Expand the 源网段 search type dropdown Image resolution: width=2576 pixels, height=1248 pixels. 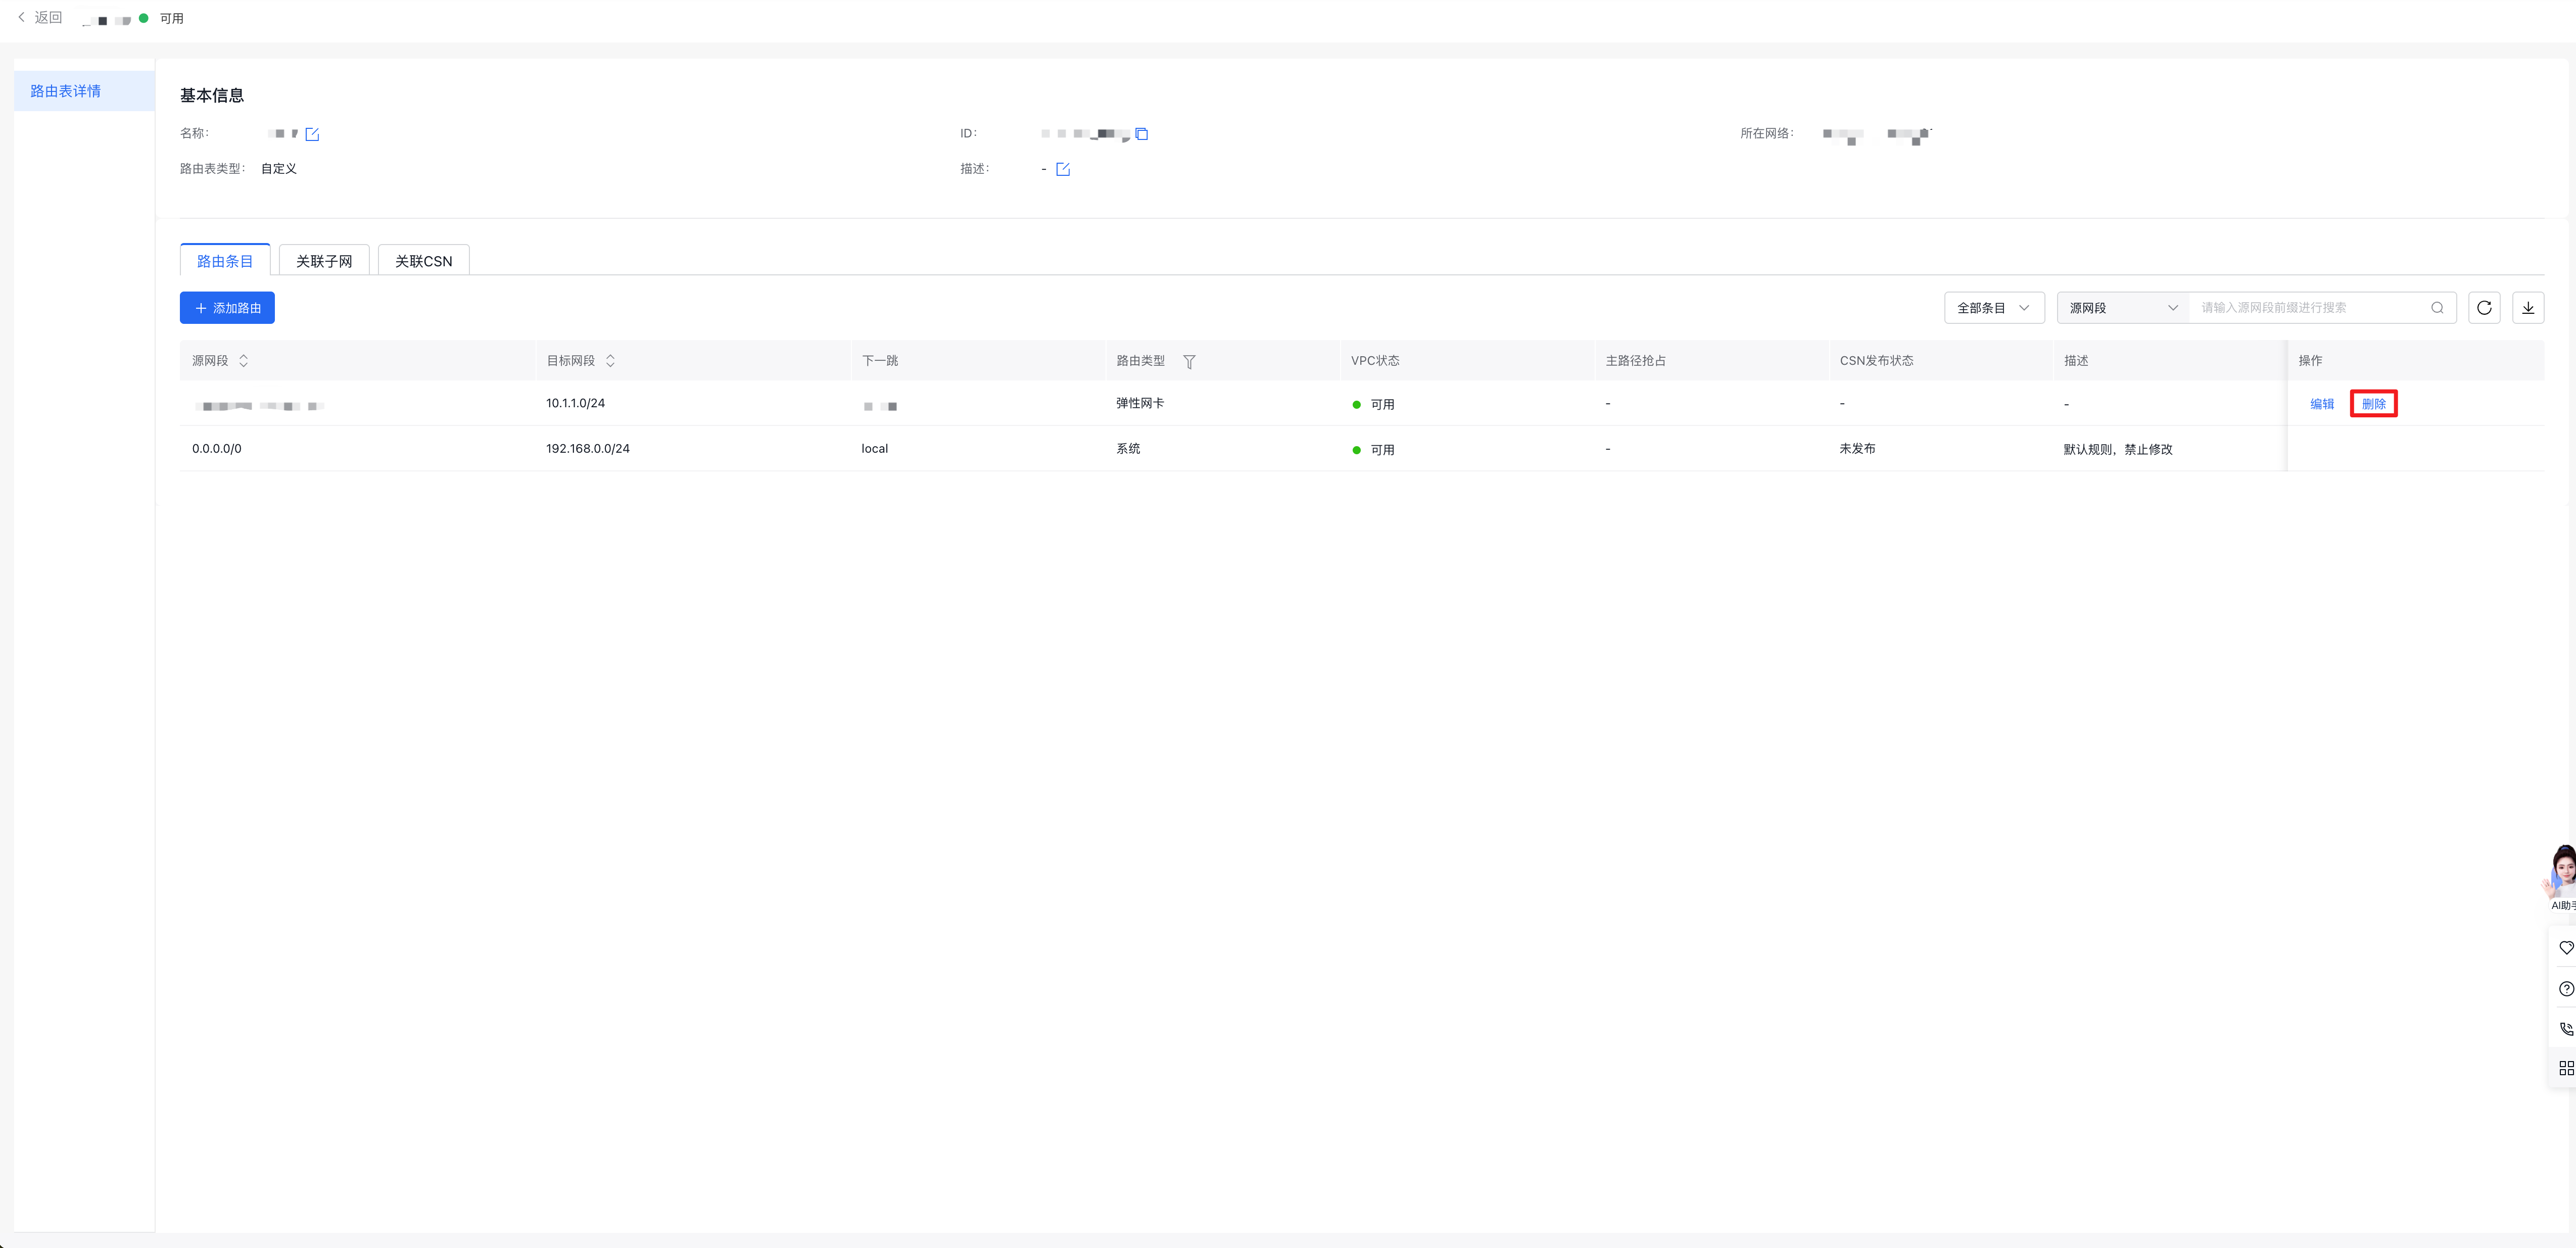tap(2122, 308)
